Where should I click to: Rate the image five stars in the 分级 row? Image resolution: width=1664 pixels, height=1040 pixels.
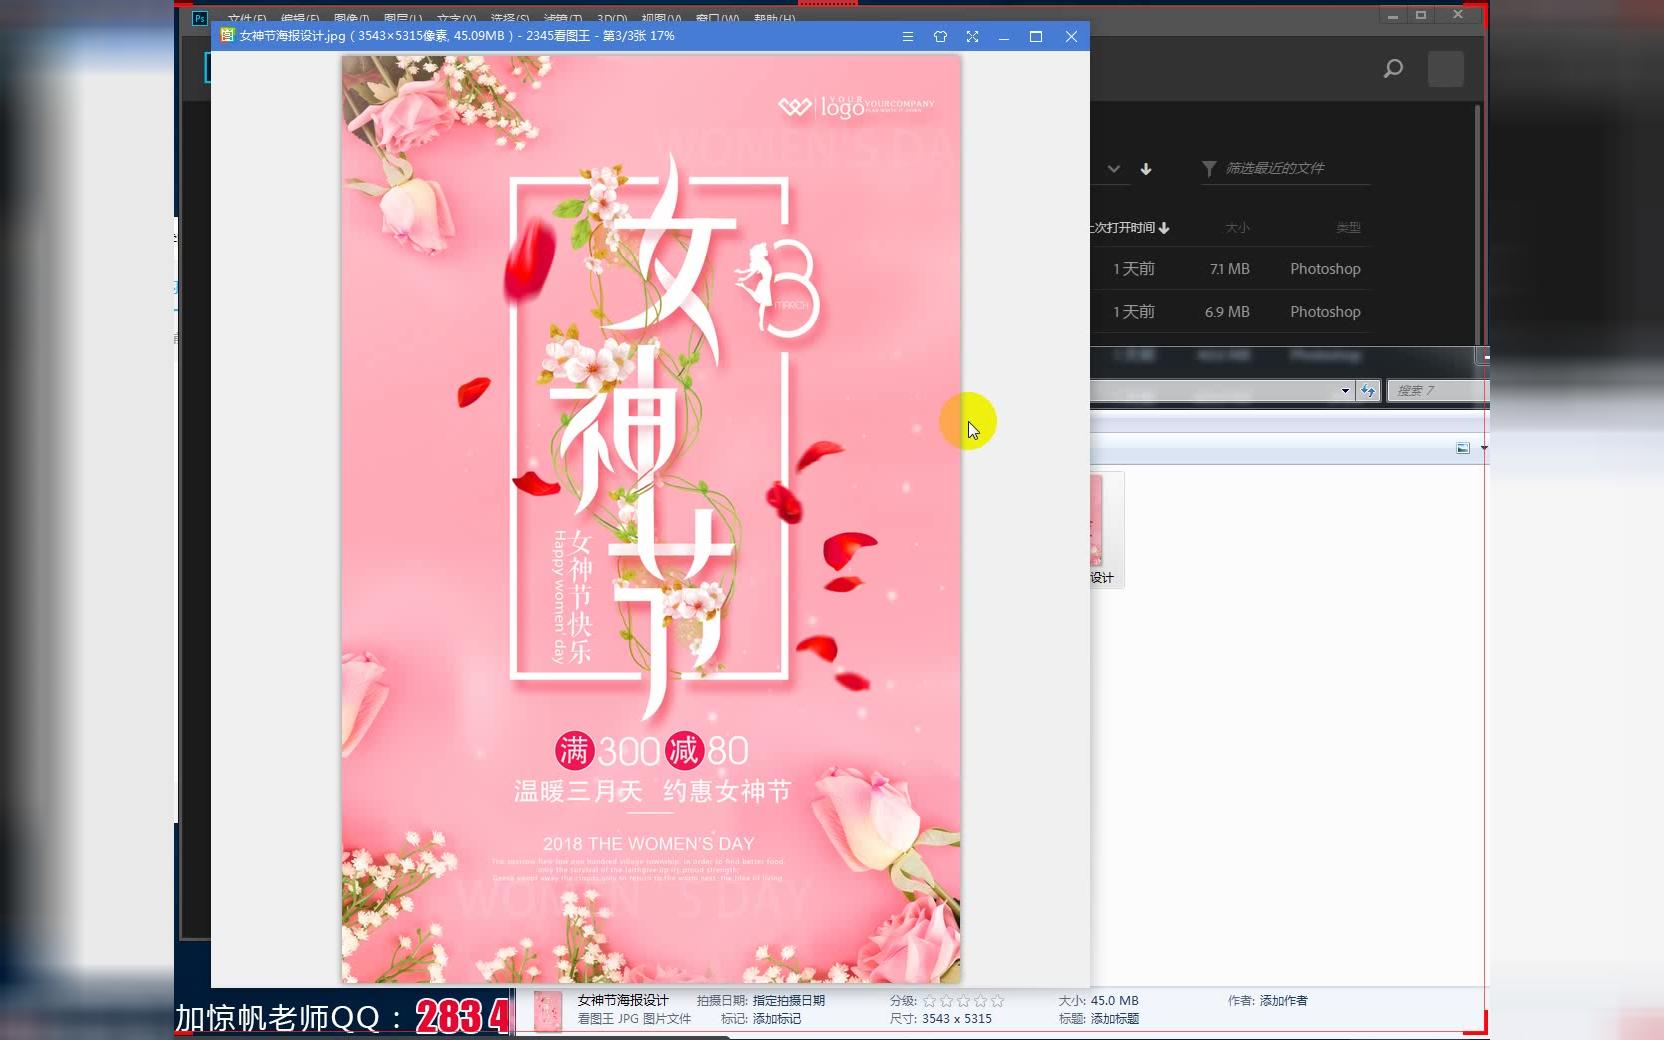click(x=998, y=1001)
